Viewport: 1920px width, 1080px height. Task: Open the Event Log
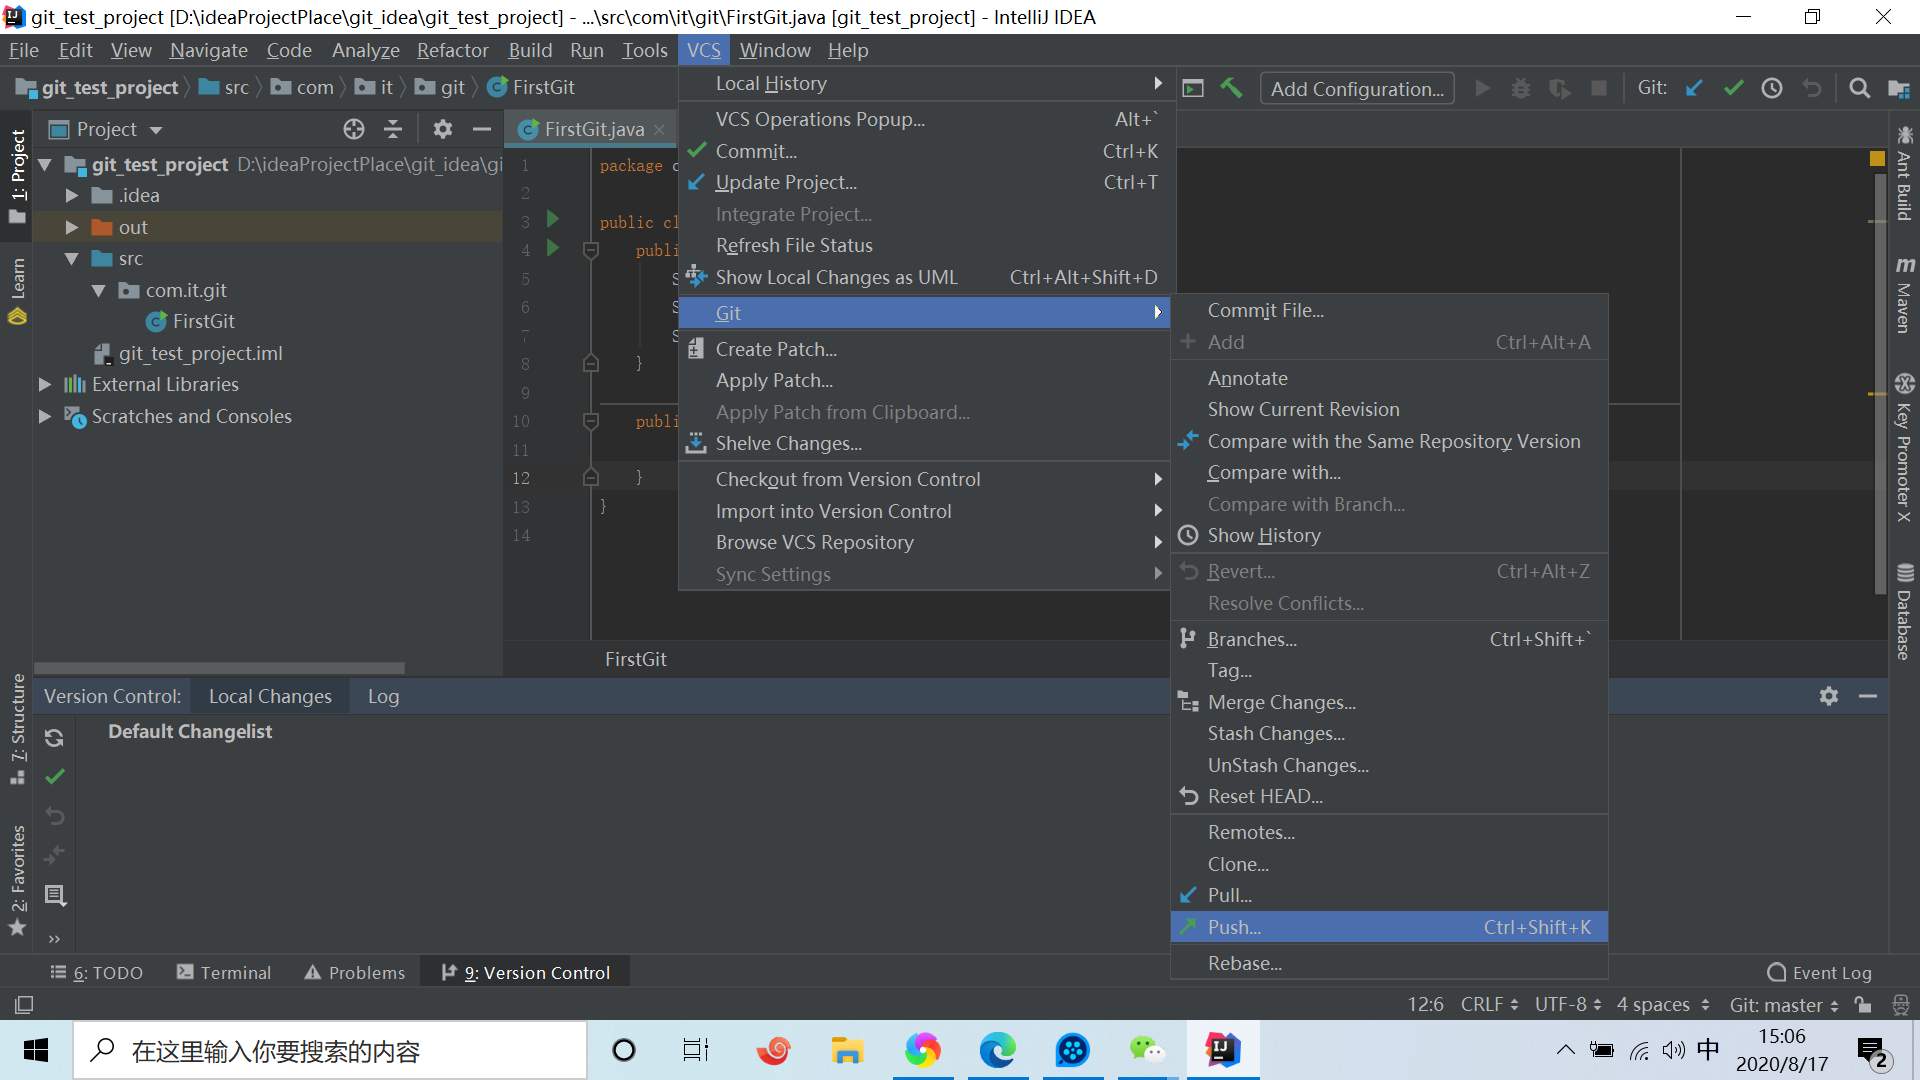coord(1820,972)
